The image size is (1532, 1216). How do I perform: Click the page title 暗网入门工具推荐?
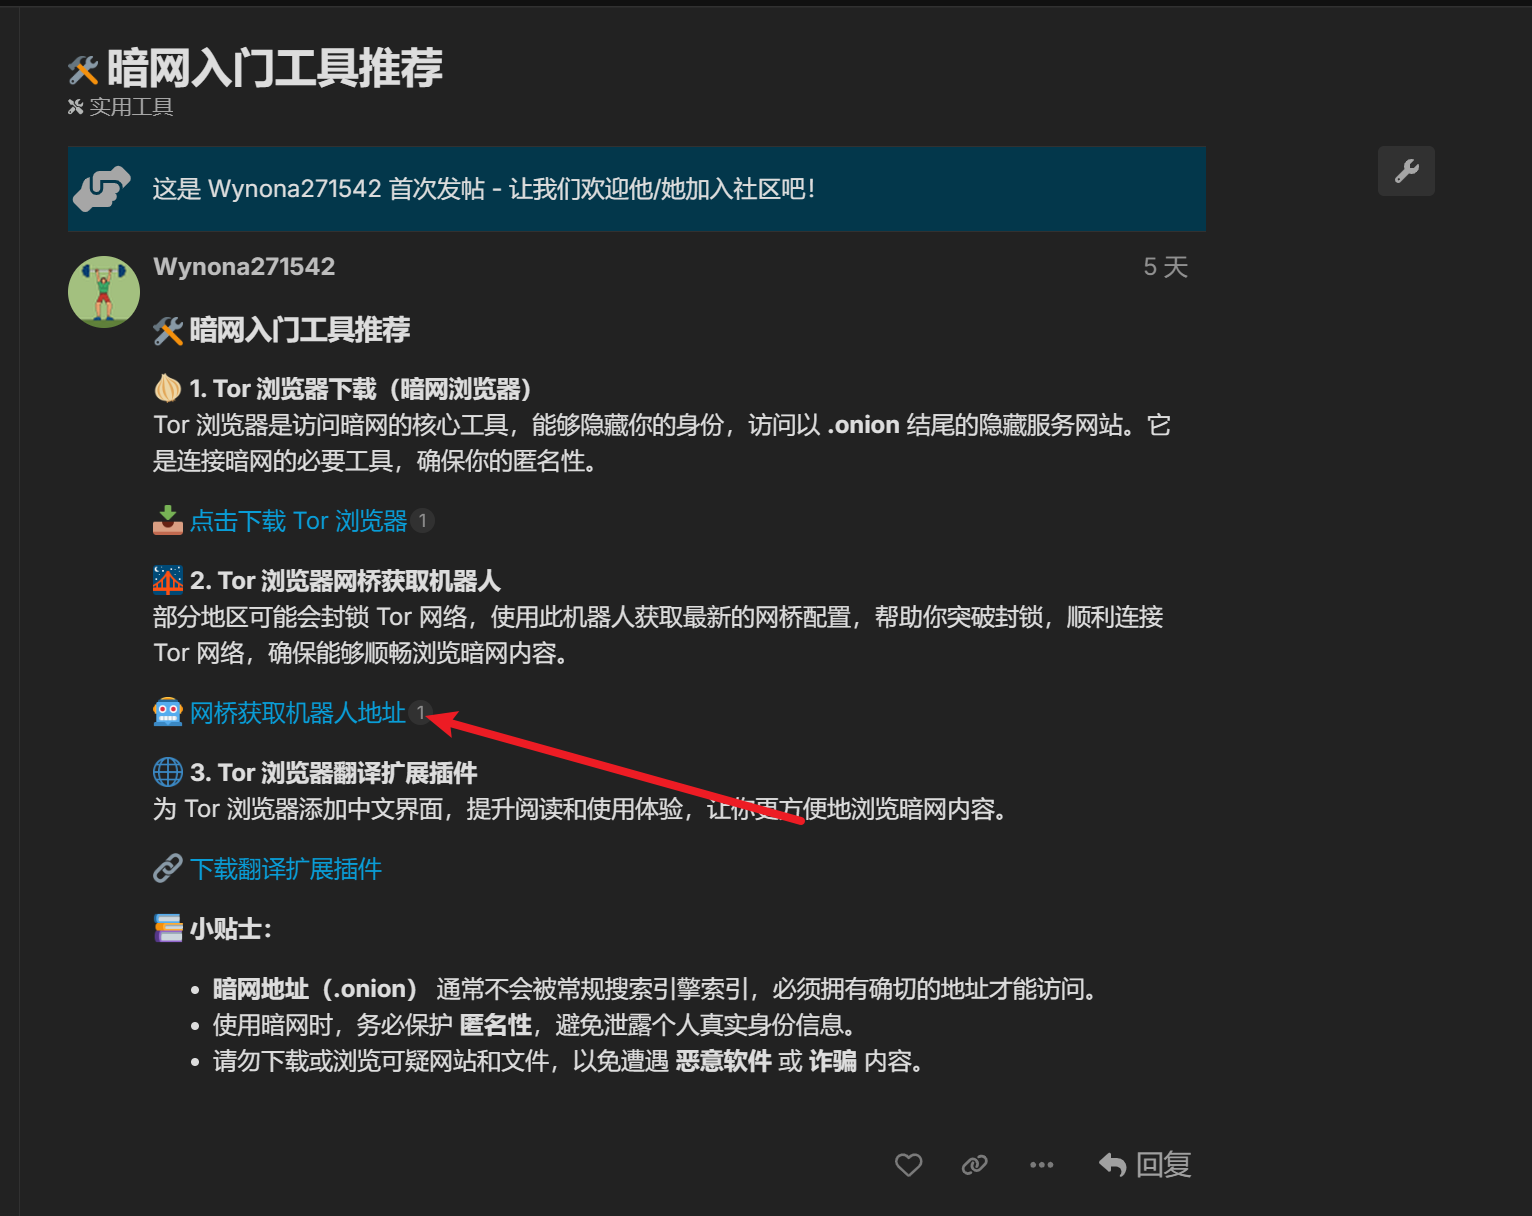click(x=275, y=68)
